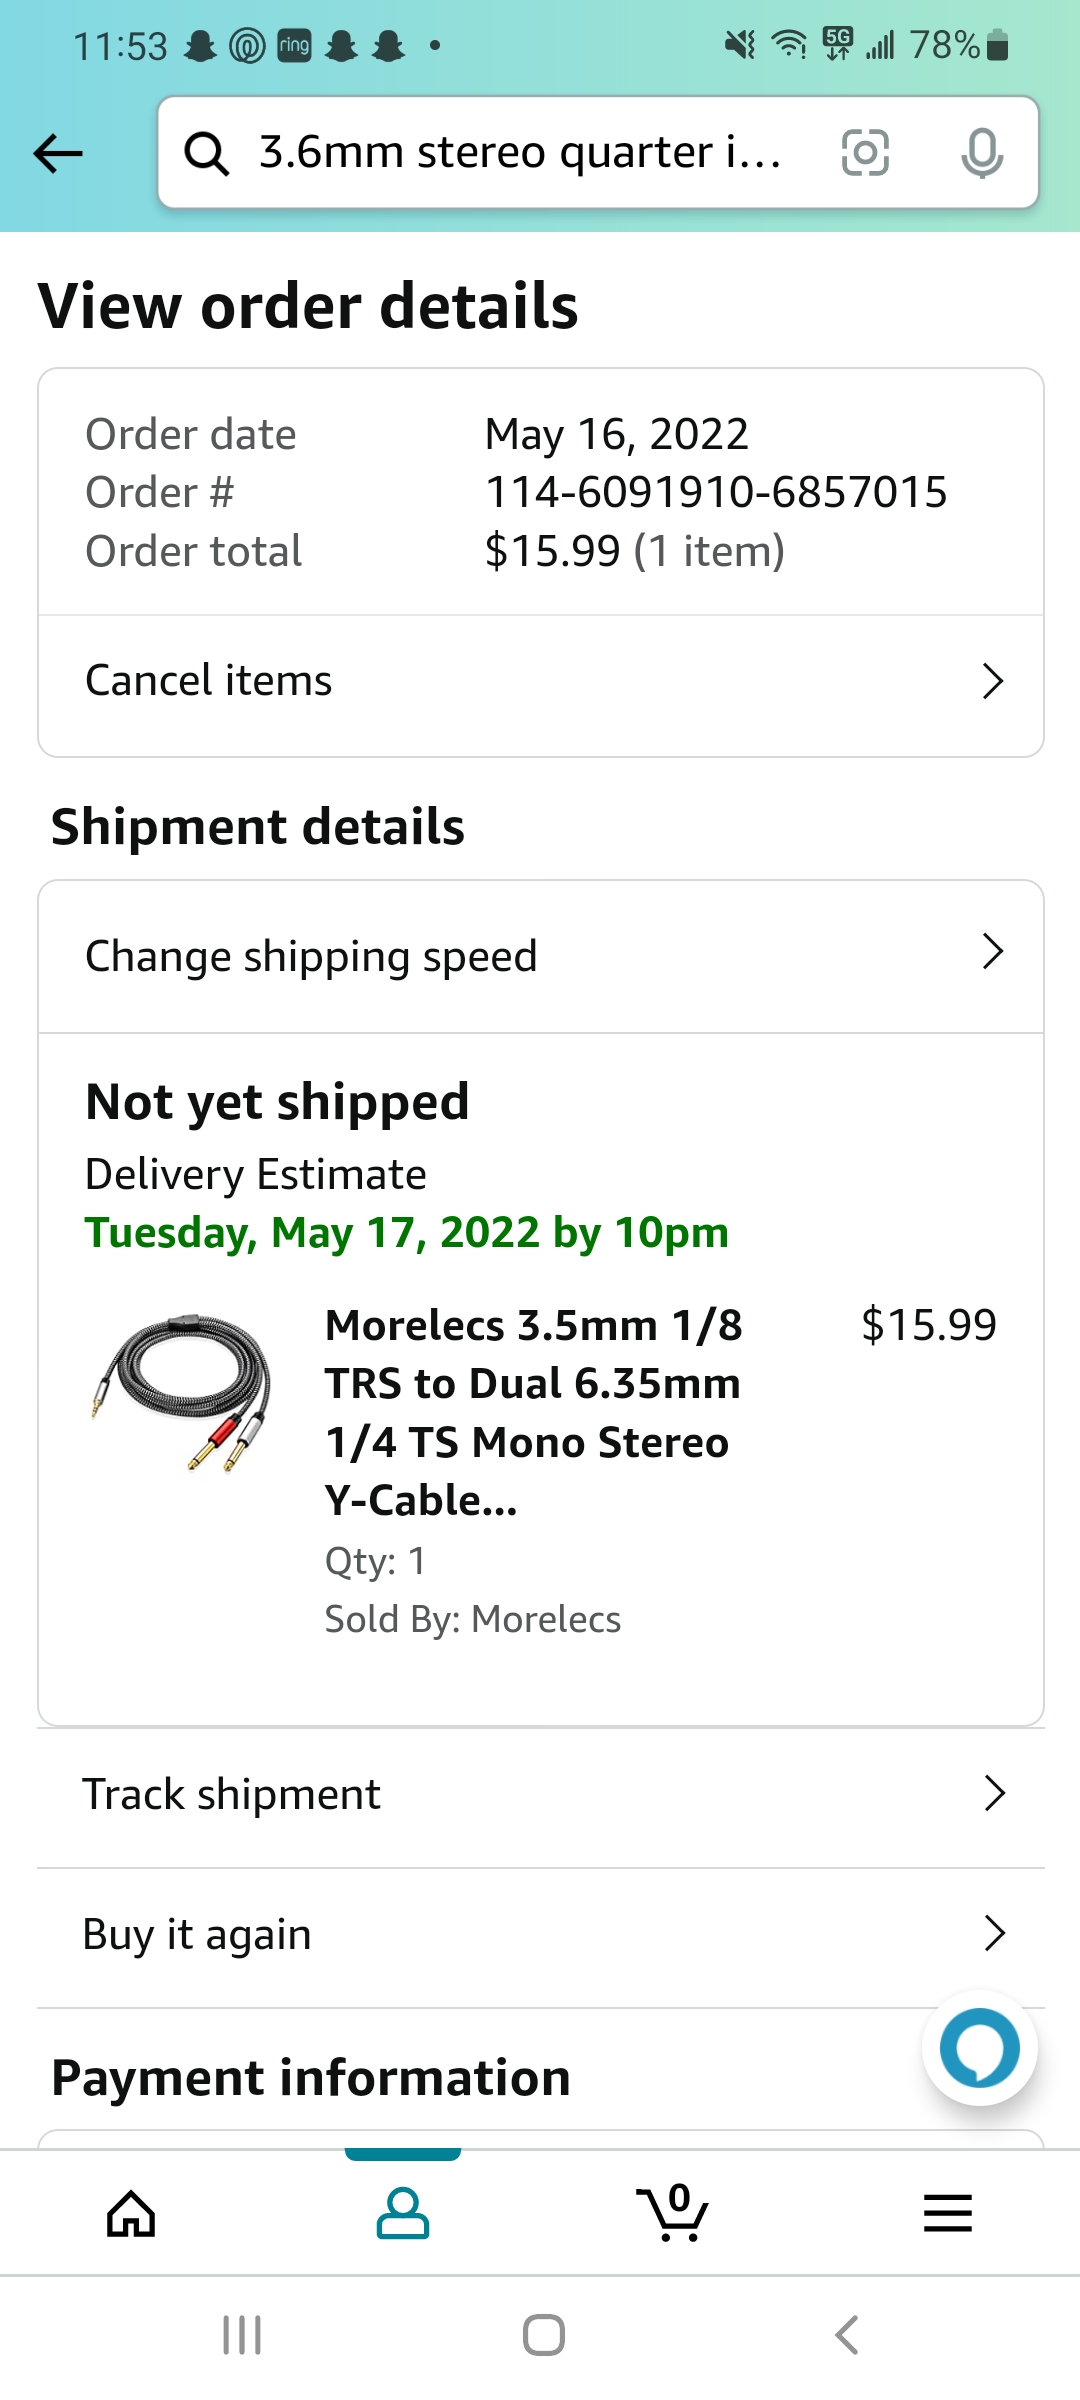Expand Buy it again chevron
Screen dimensions: 1080x2400
994,1934
